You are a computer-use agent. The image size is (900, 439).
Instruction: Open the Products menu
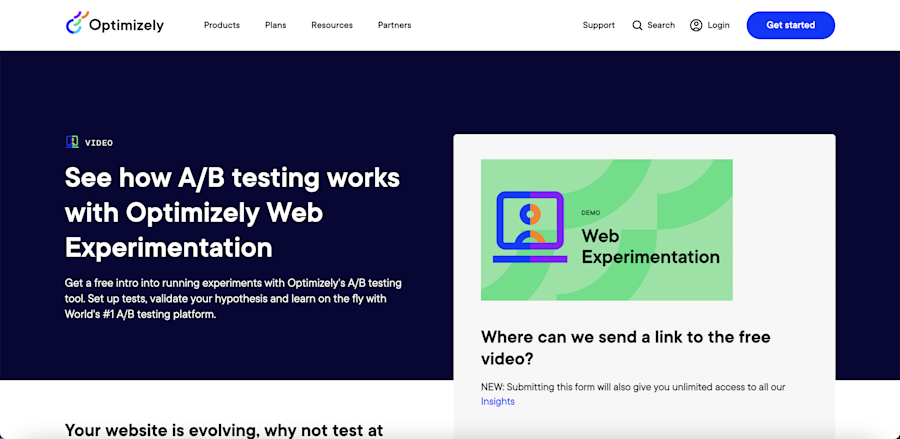tap(222, 25)
